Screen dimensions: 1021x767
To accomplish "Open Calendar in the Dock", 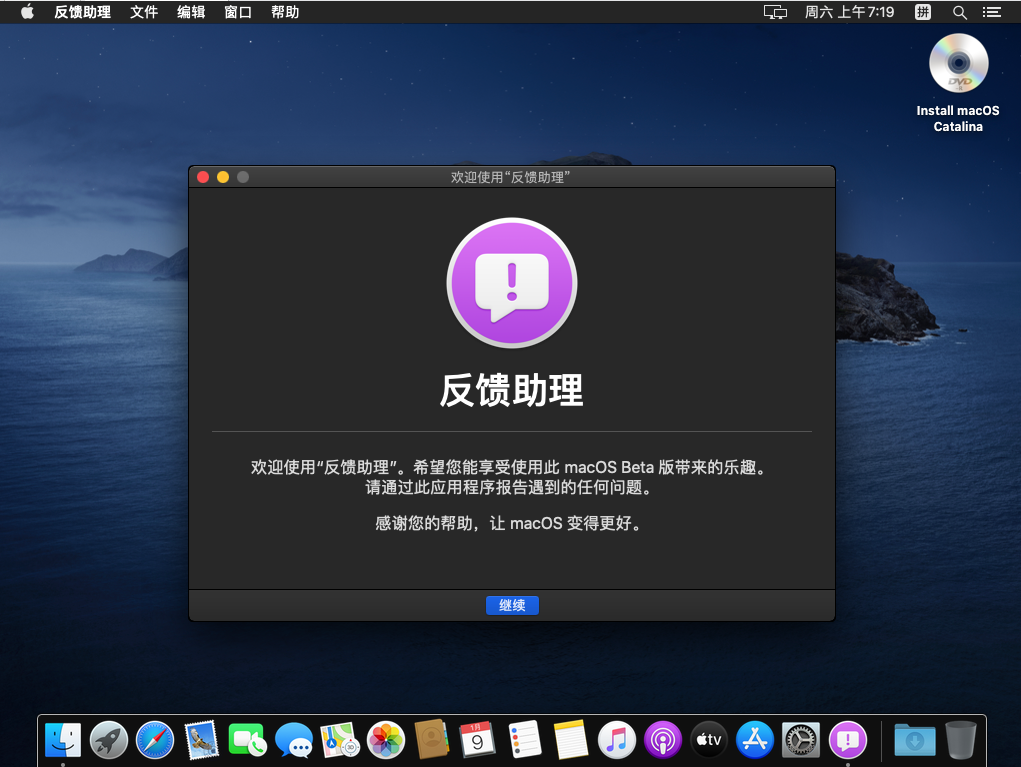I will pyautogui.click(x=478, y=740).
